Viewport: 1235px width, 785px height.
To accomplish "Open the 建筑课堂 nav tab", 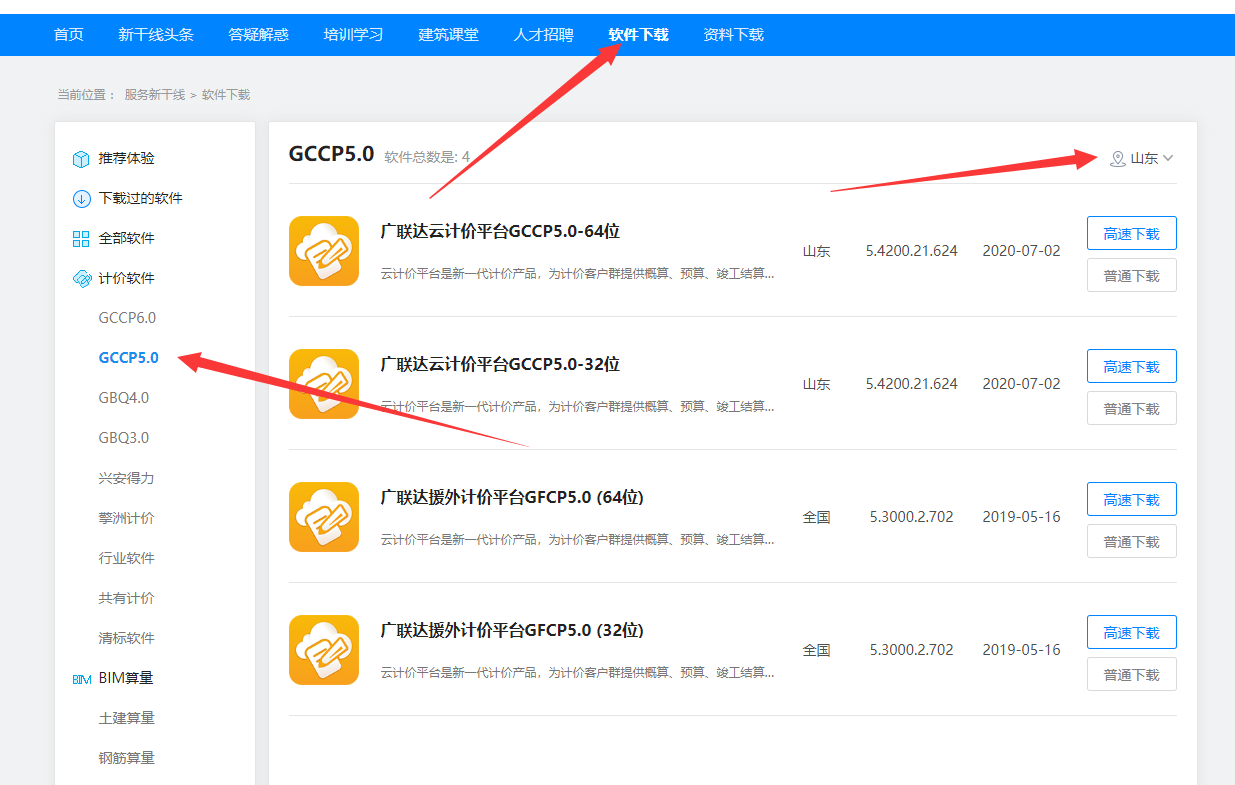I will pos(448,35).
